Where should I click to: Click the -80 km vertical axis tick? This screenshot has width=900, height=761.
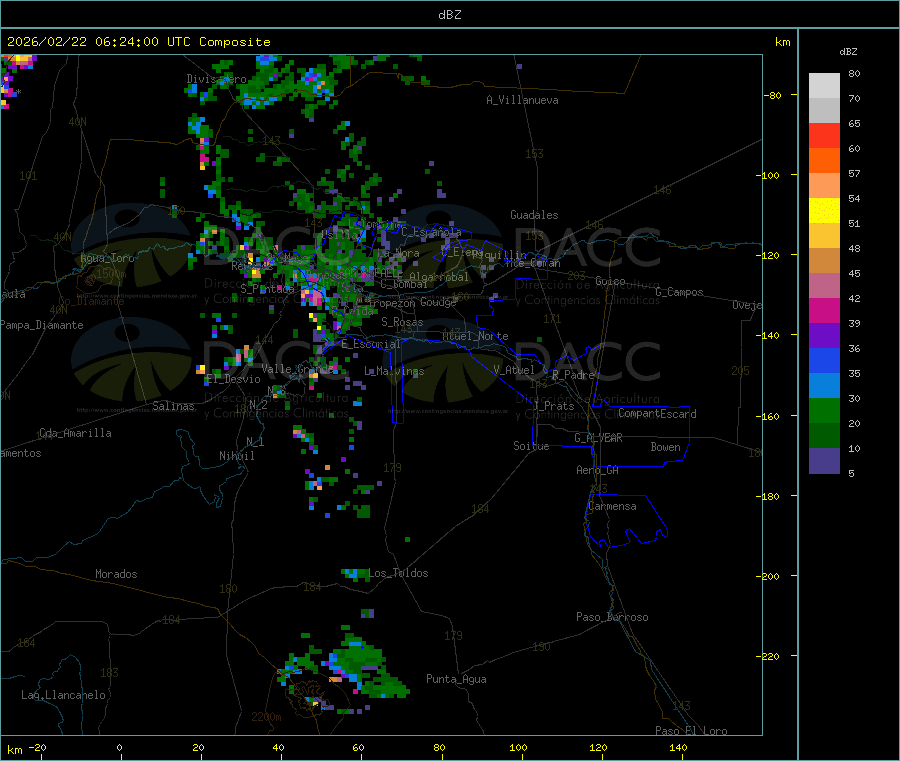(x=772, y=95)
